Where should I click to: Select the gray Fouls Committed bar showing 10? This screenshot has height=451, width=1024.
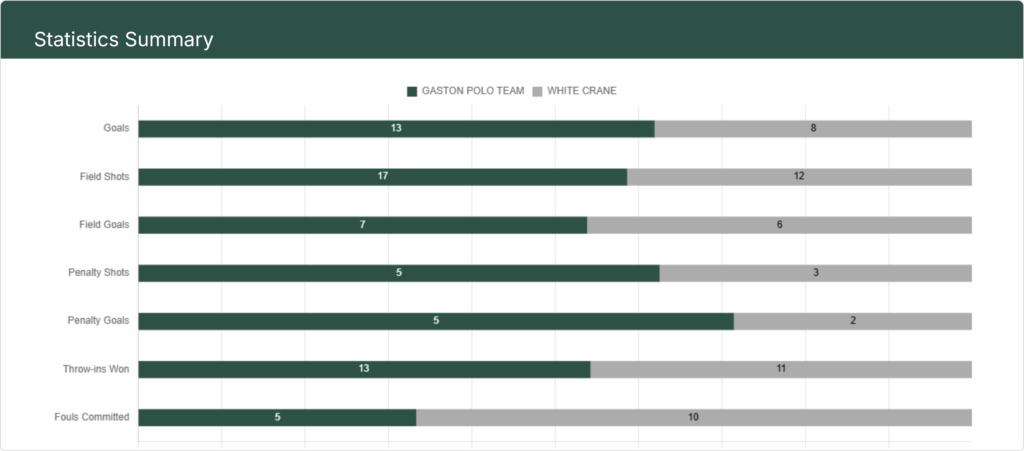coord(694,418)
